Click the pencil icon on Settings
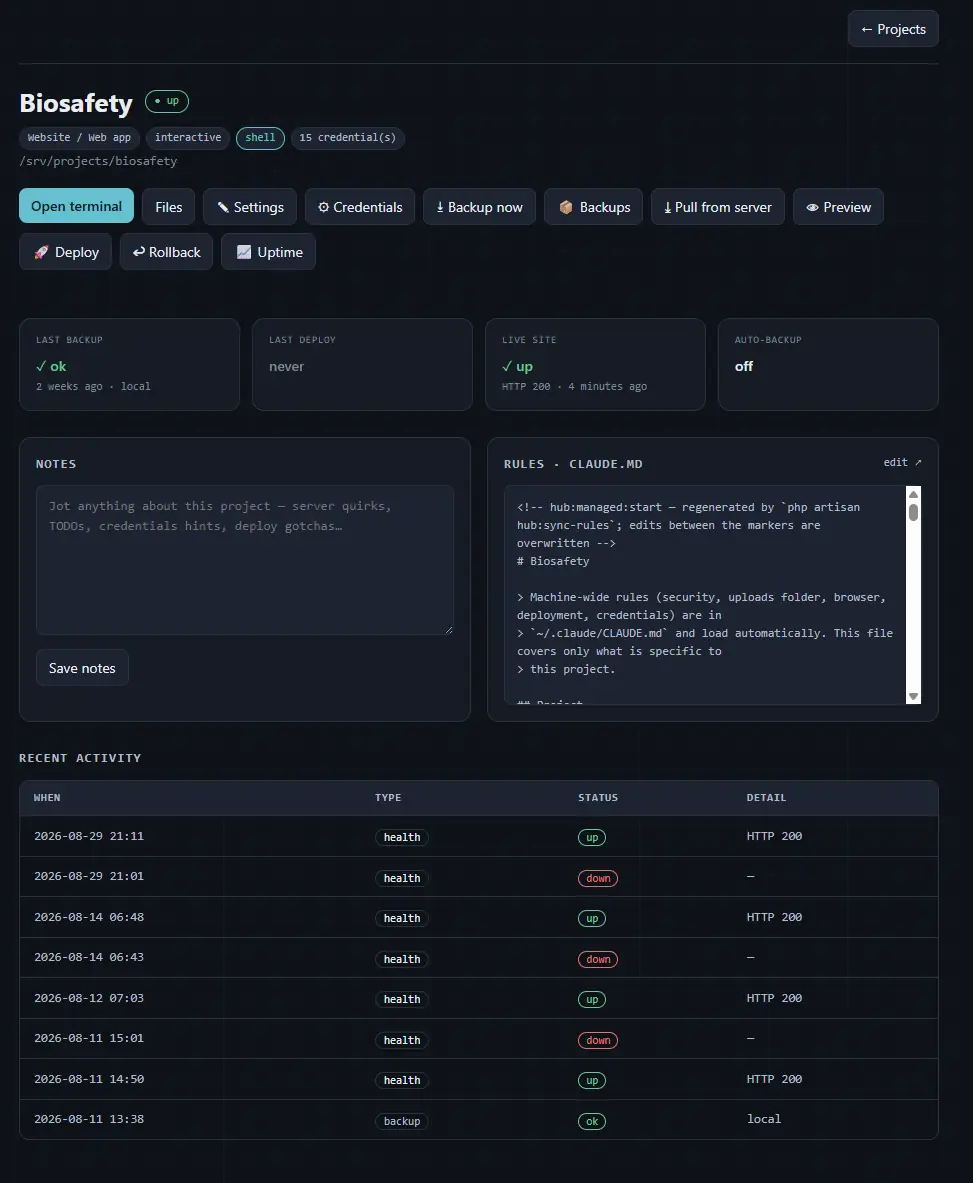Viewport: 973px width, 1183px height. tap(223, 207)
